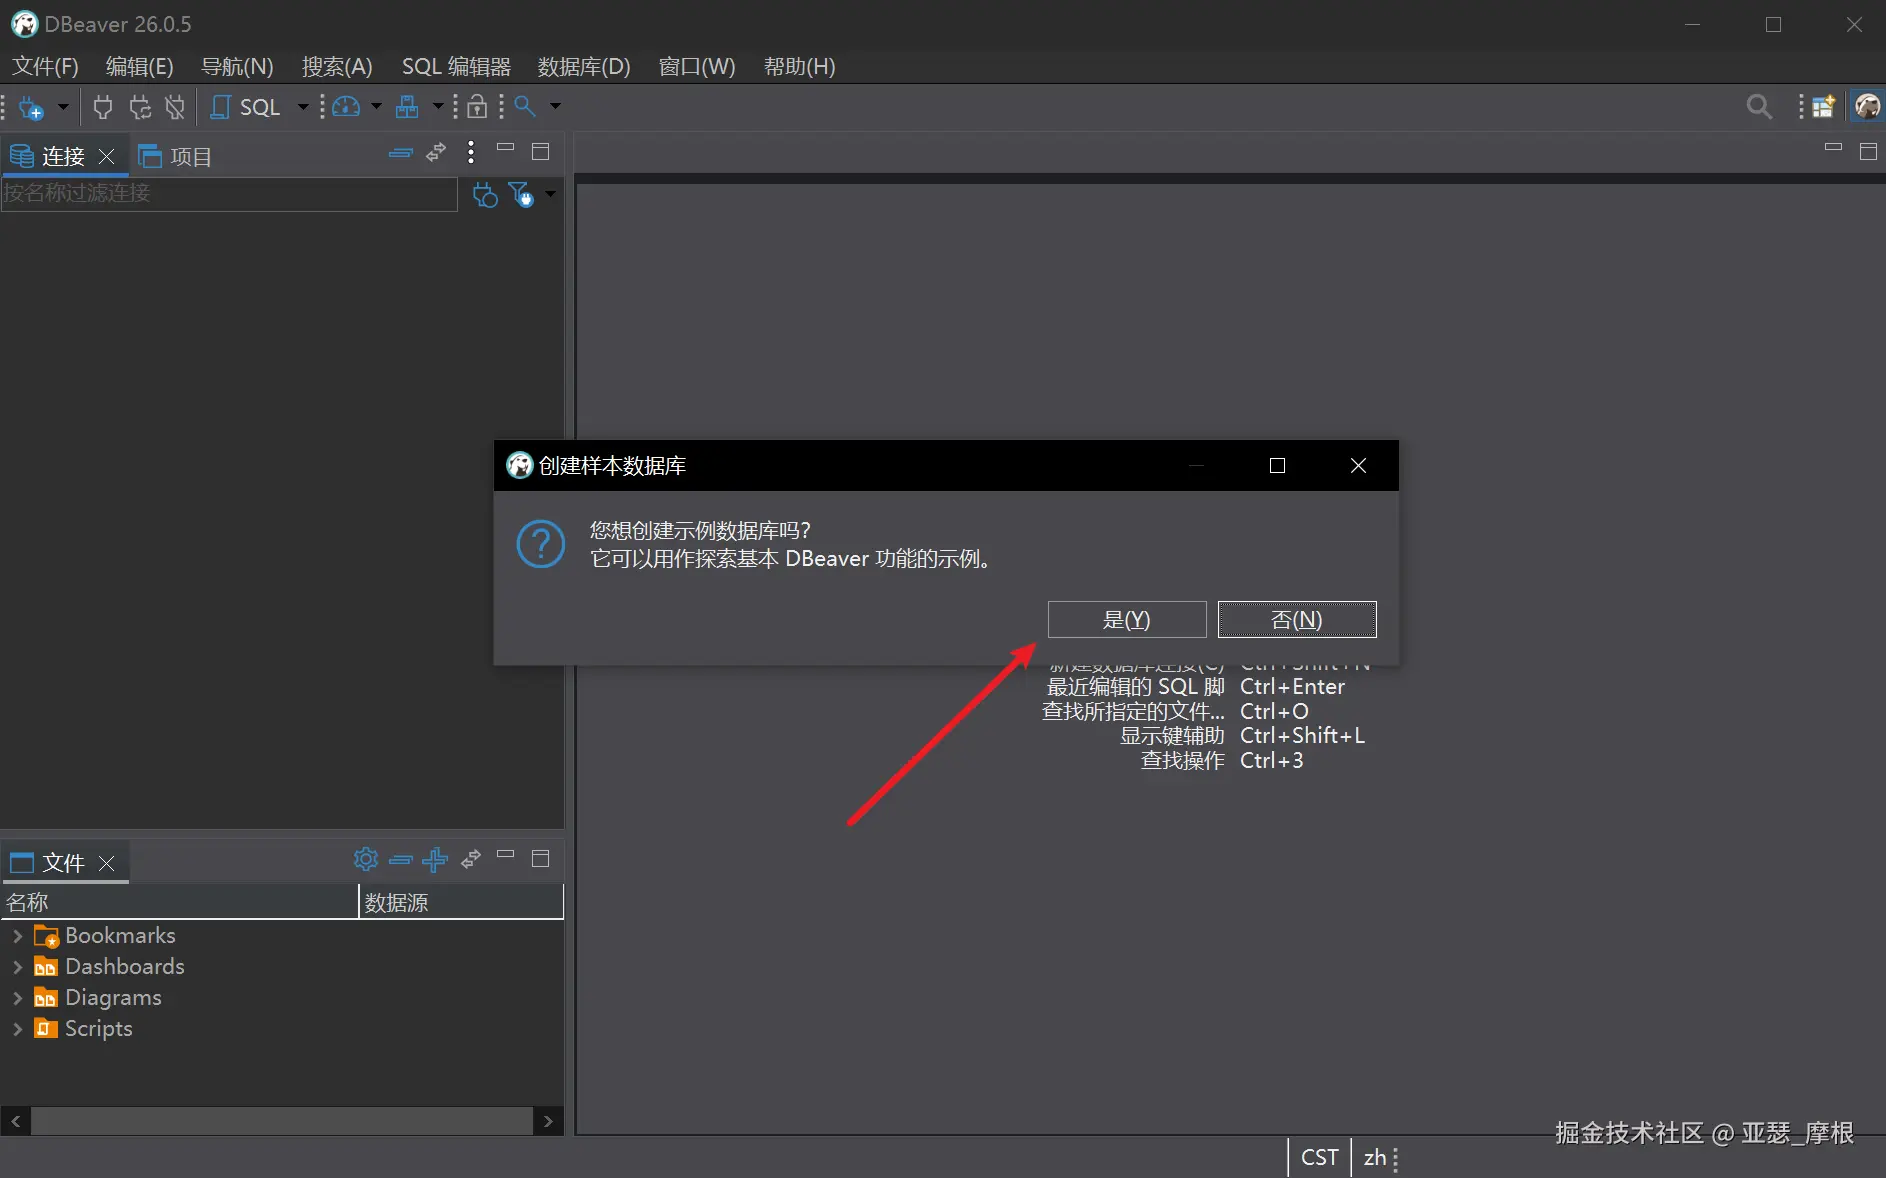This screenshot has height=1178, width=1886.
Task: Close the 创建样本数据库 dialog
Action: pos(1358,466)
